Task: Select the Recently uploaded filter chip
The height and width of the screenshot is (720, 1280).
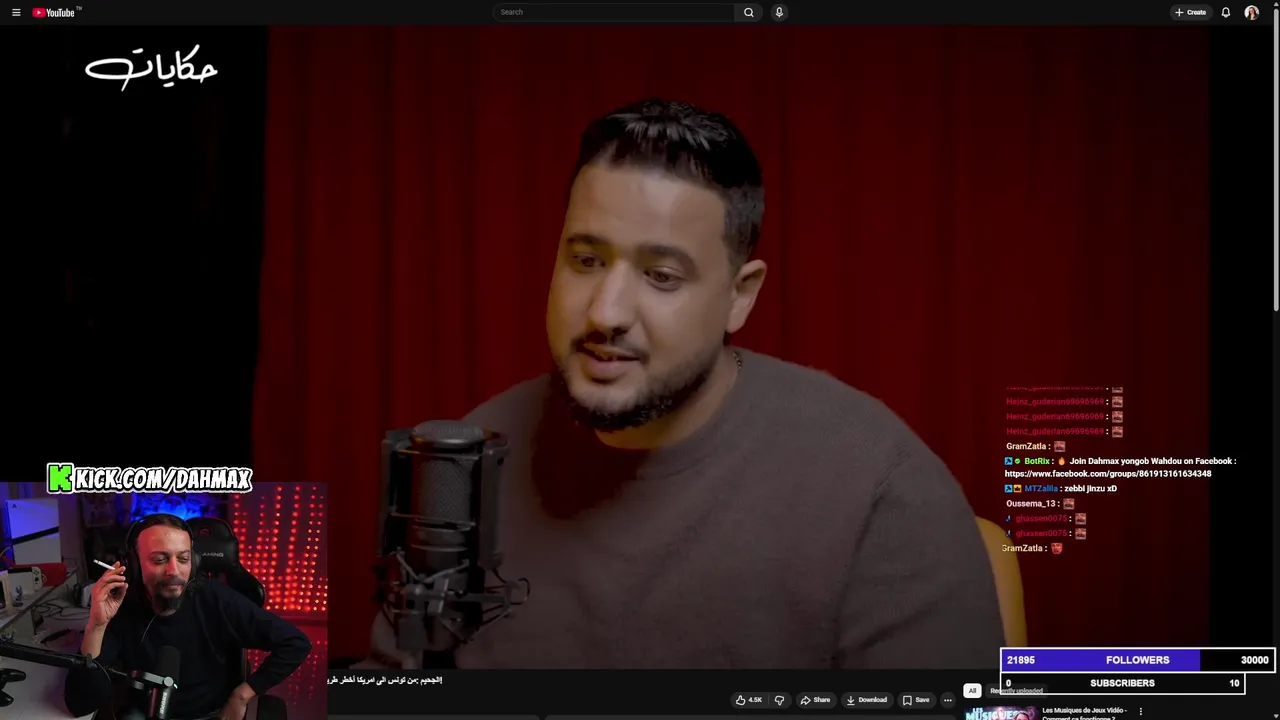Action: 1016,690
